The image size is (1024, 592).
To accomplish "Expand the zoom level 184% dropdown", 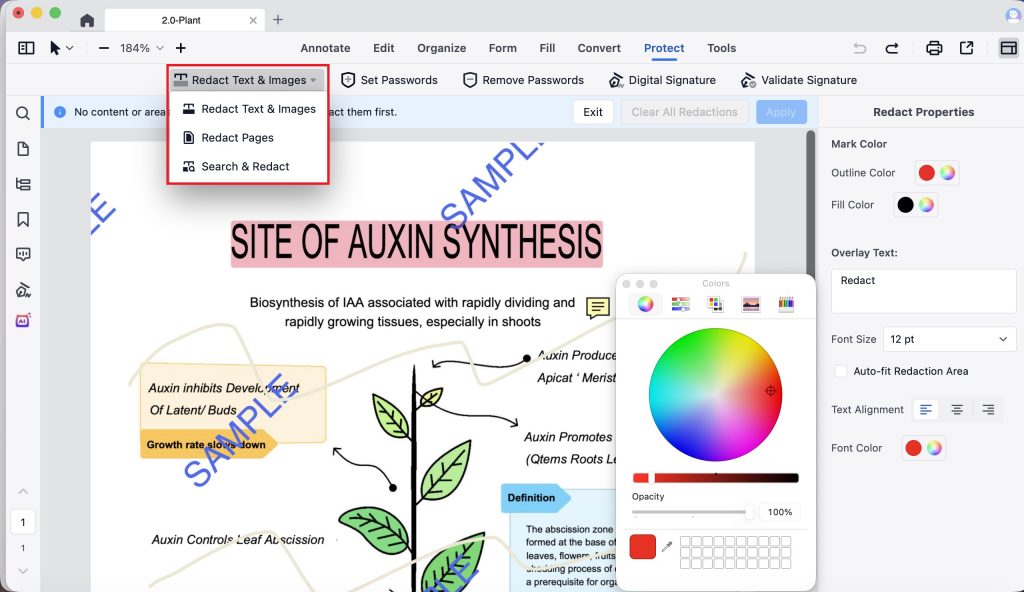I will [160, 48].
